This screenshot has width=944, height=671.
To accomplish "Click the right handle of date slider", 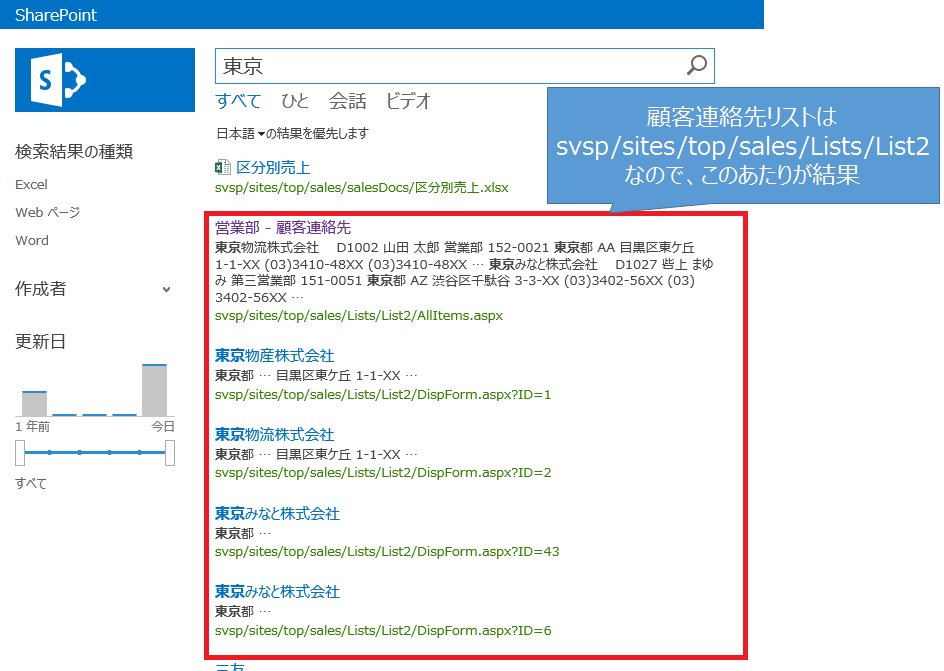I will pos(170,453).
